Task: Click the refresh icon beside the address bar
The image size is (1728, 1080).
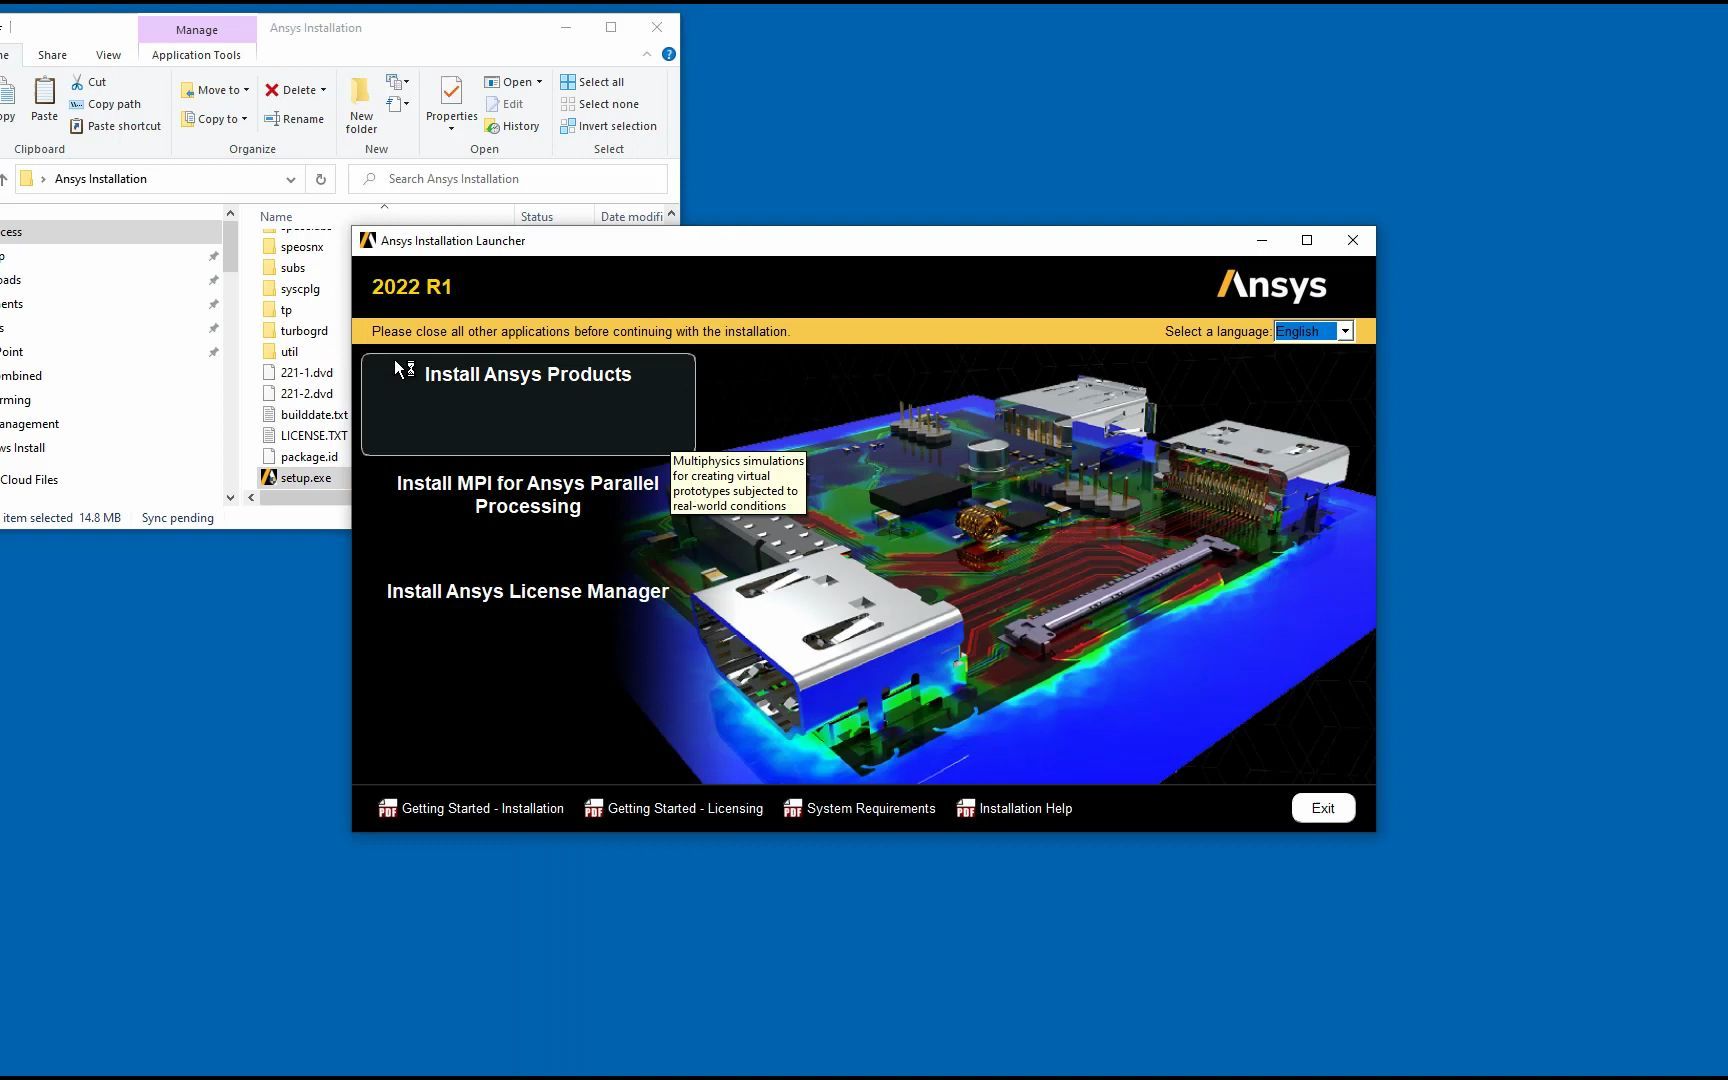Action: pyautogui.click(x=319, y=178)
